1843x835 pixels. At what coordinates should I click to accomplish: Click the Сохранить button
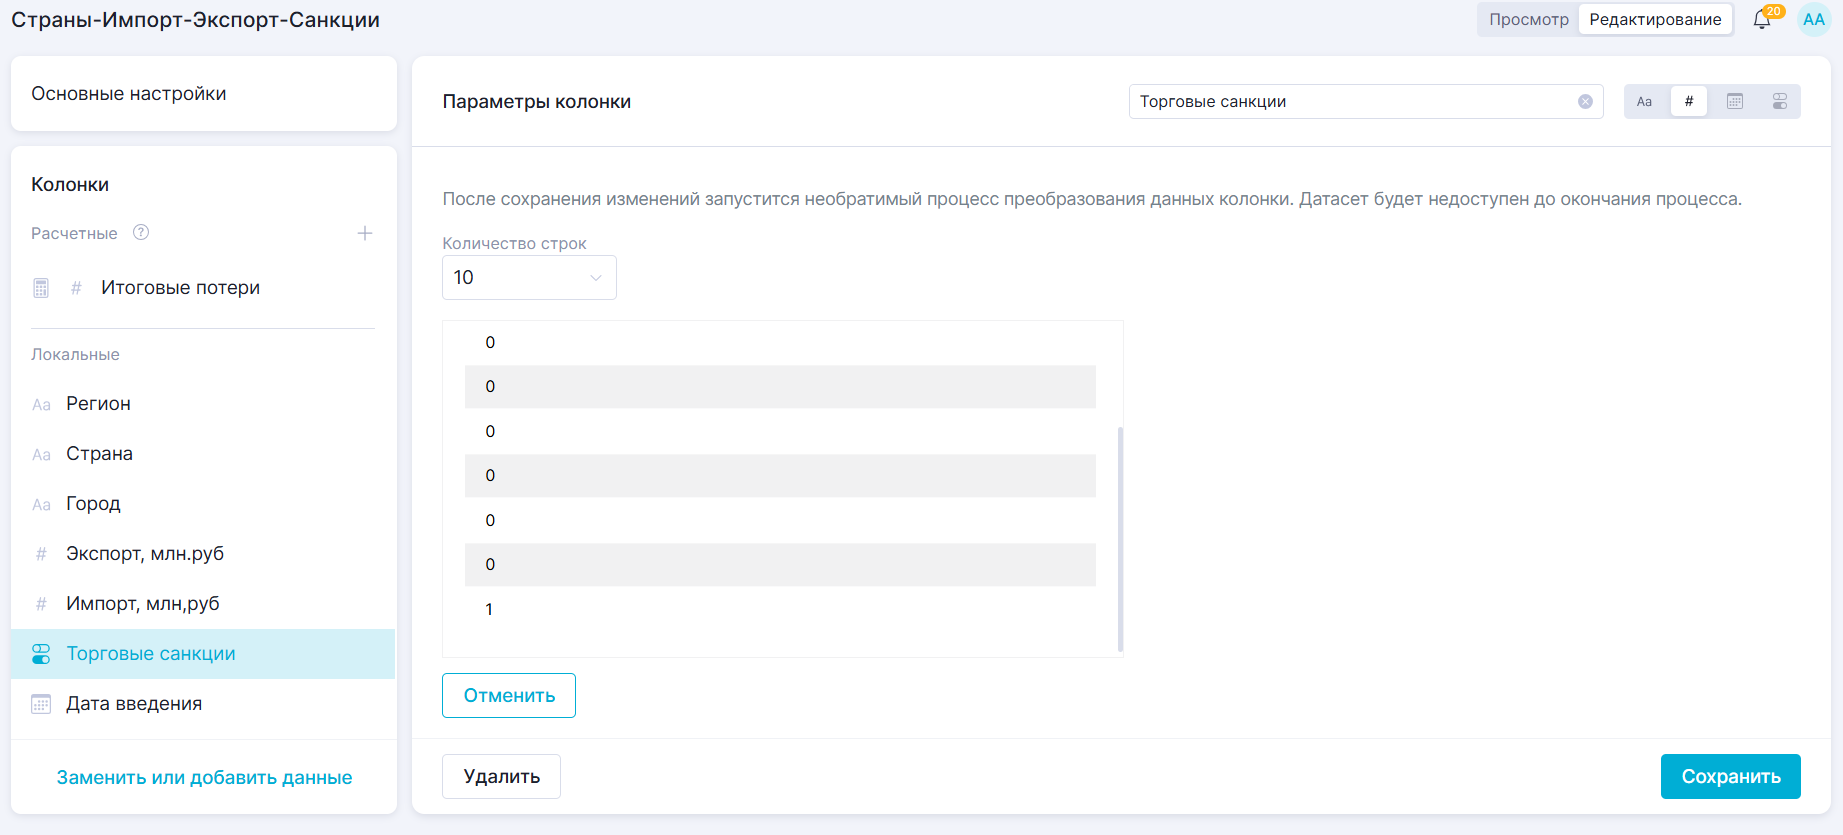tap(1730, 777)
